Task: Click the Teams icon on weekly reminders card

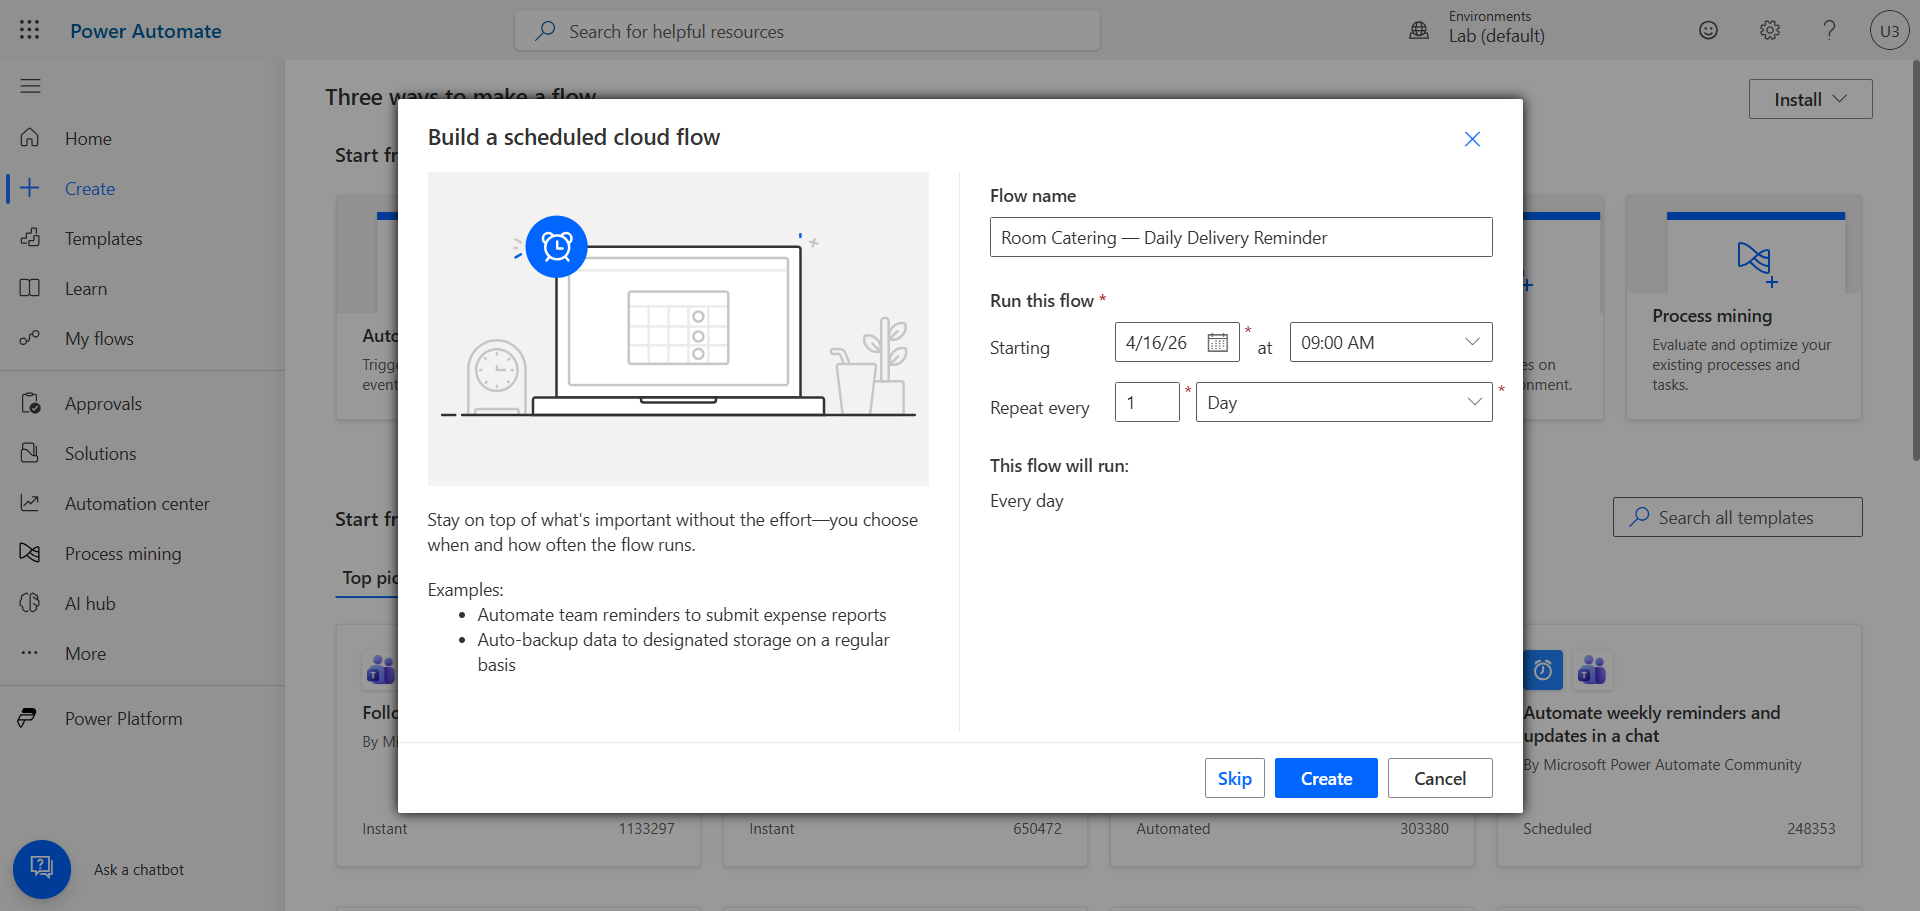Action: click(1591, 670)
